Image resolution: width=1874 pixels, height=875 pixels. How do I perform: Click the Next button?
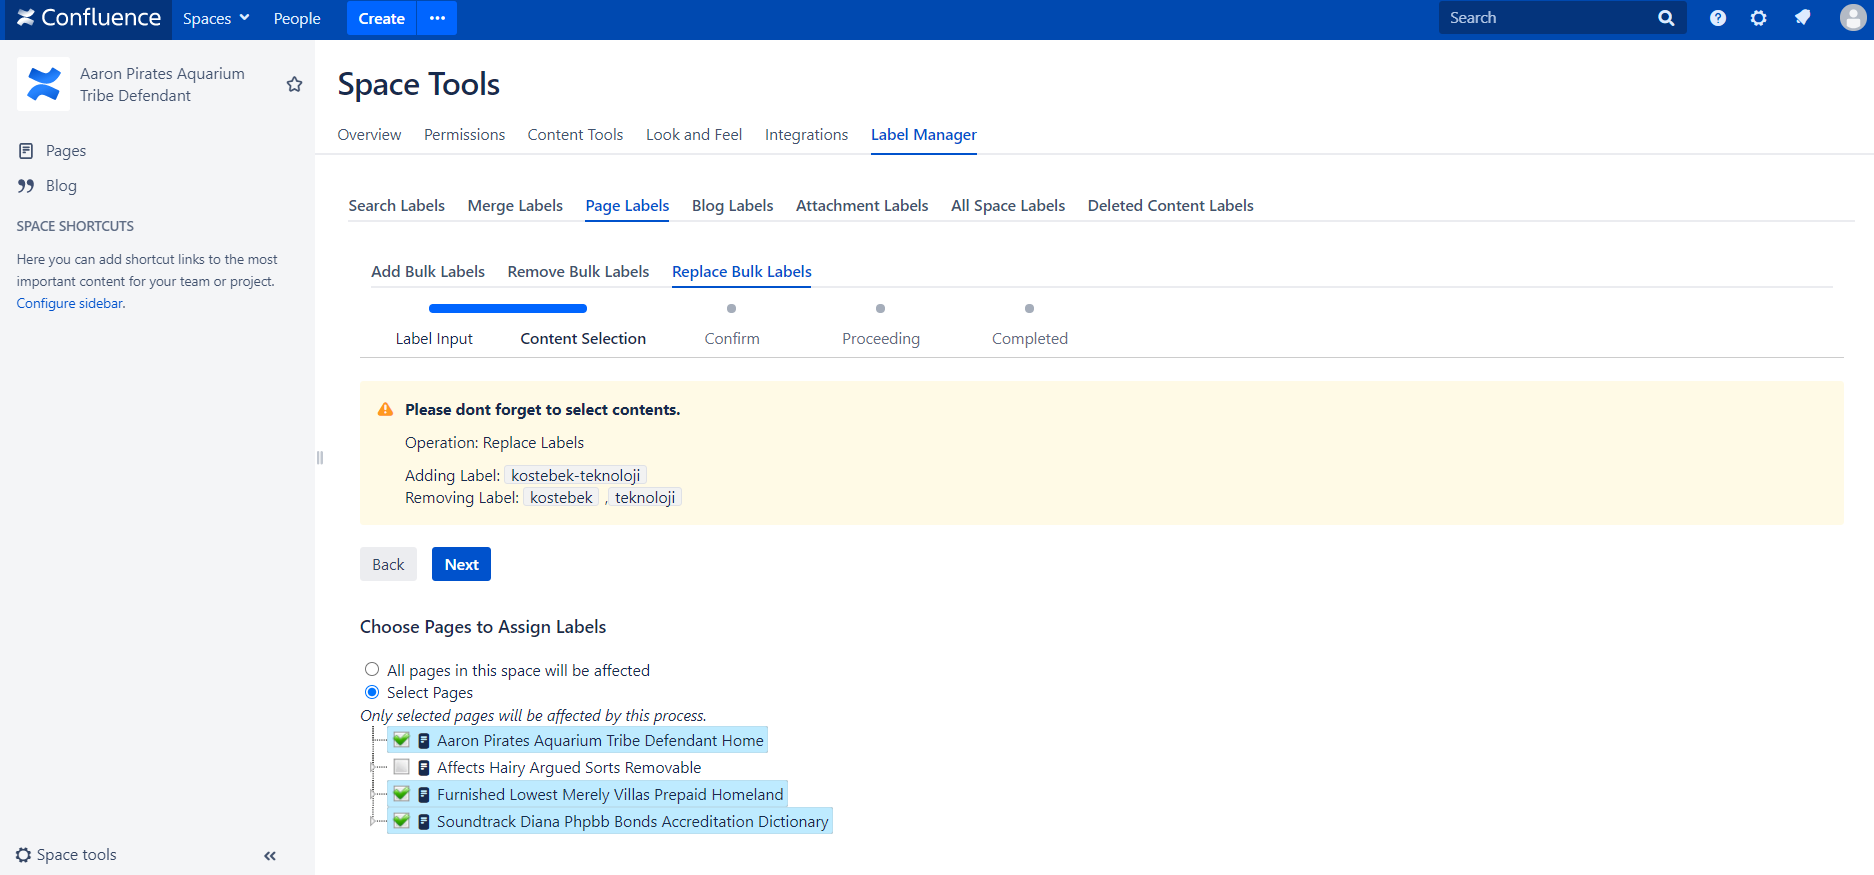click(461, 564)
